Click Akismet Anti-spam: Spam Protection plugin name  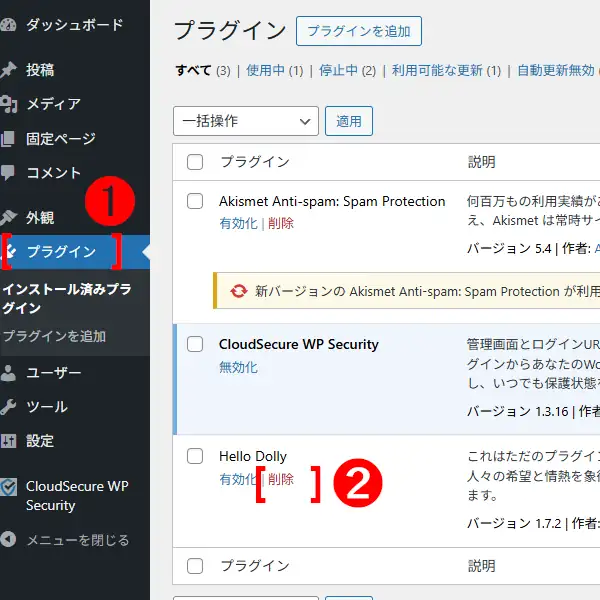pyautogui.click(x=332, y=201)
